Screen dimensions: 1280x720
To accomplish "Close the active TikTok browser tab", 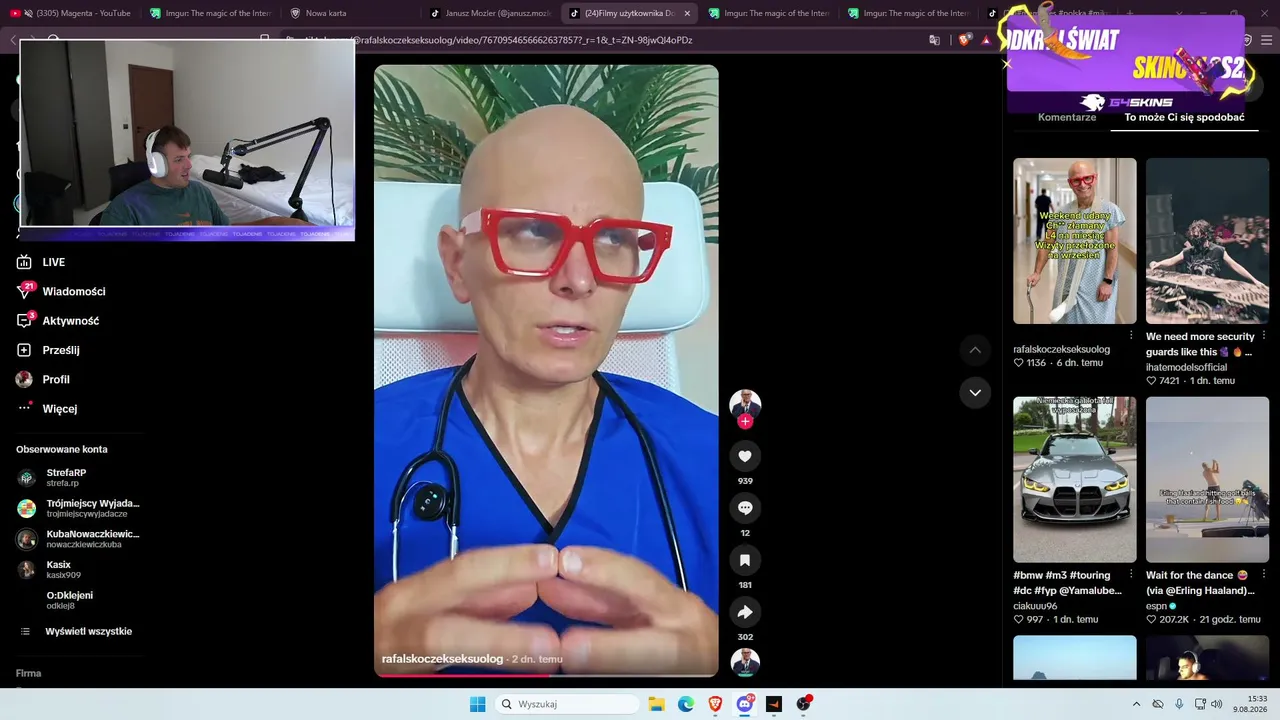I will [x=687, y=13].
